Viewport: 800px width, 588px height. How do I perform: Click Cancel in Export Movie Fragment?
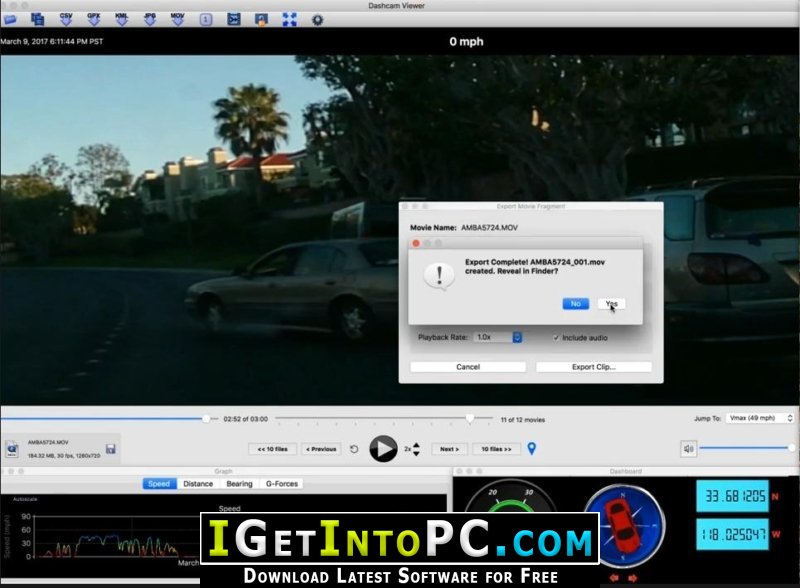click(x=468, y=367)
